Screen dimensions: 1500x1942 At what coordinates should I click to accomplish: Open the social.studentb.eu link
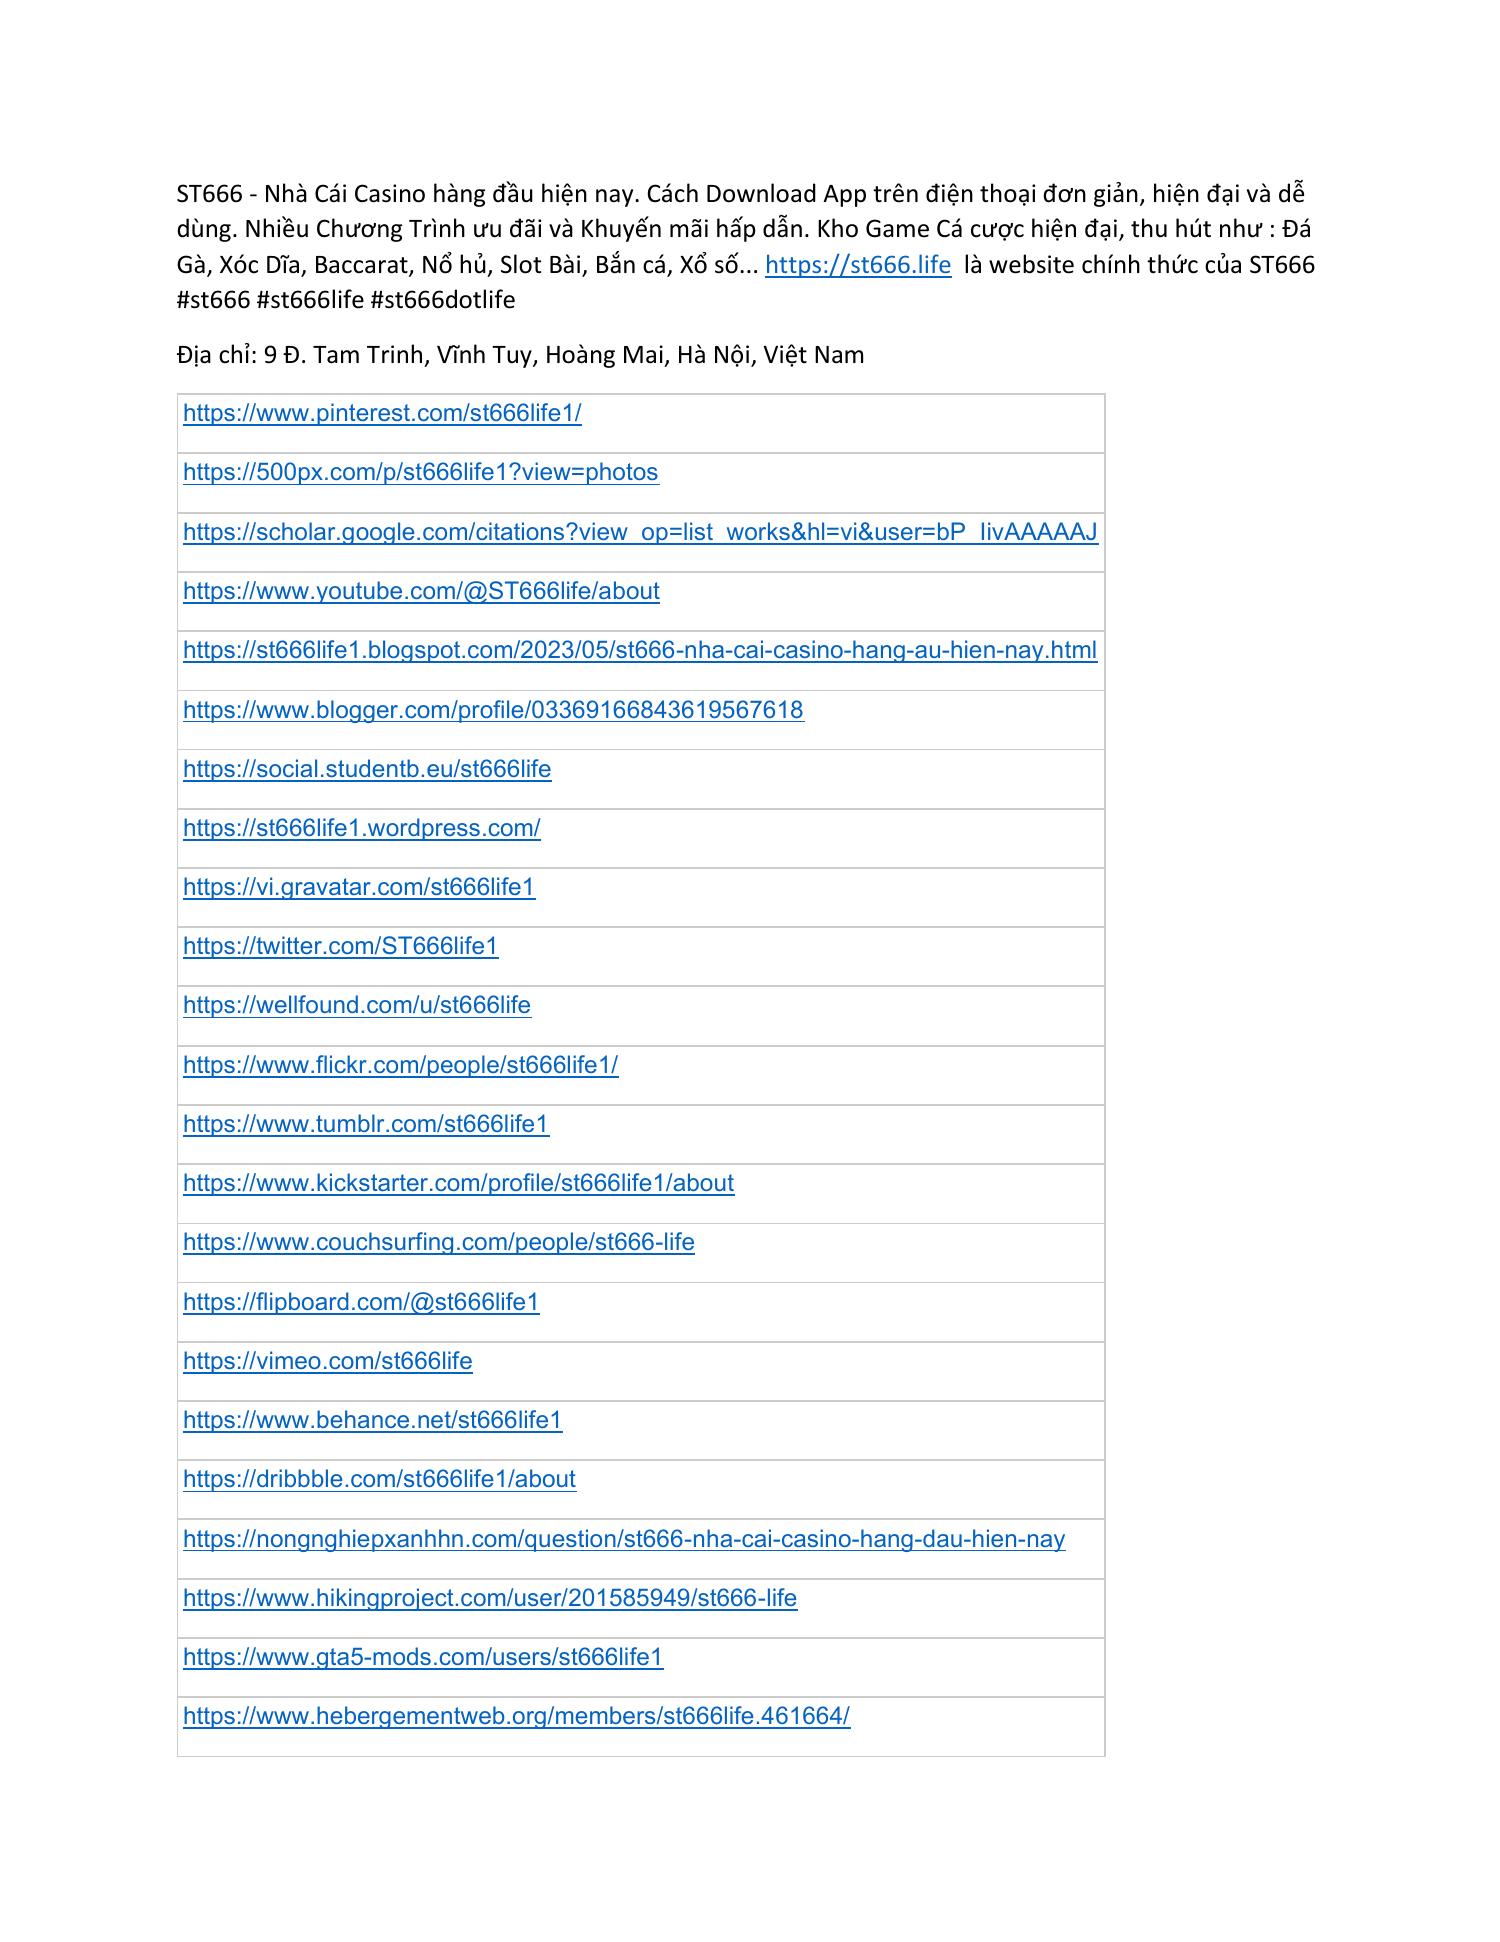pos(367,769)
